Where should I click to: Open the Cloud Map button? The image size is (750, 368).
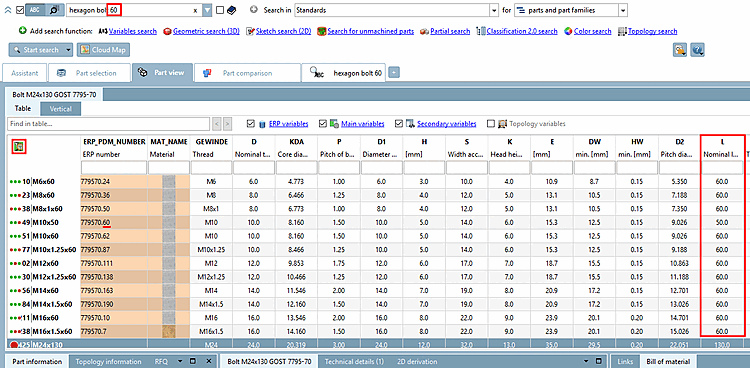coord(103,50)
